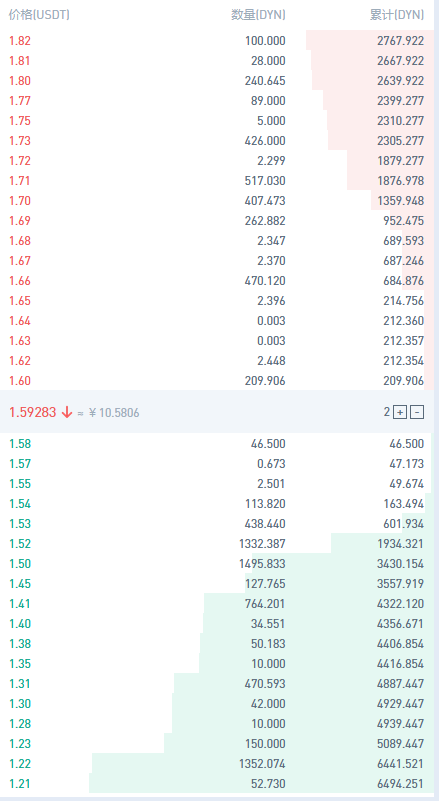This screenshot has height=801, width=443.
Task: Click the red down arrow beside 1.59283
Action: tap(66, 413)
